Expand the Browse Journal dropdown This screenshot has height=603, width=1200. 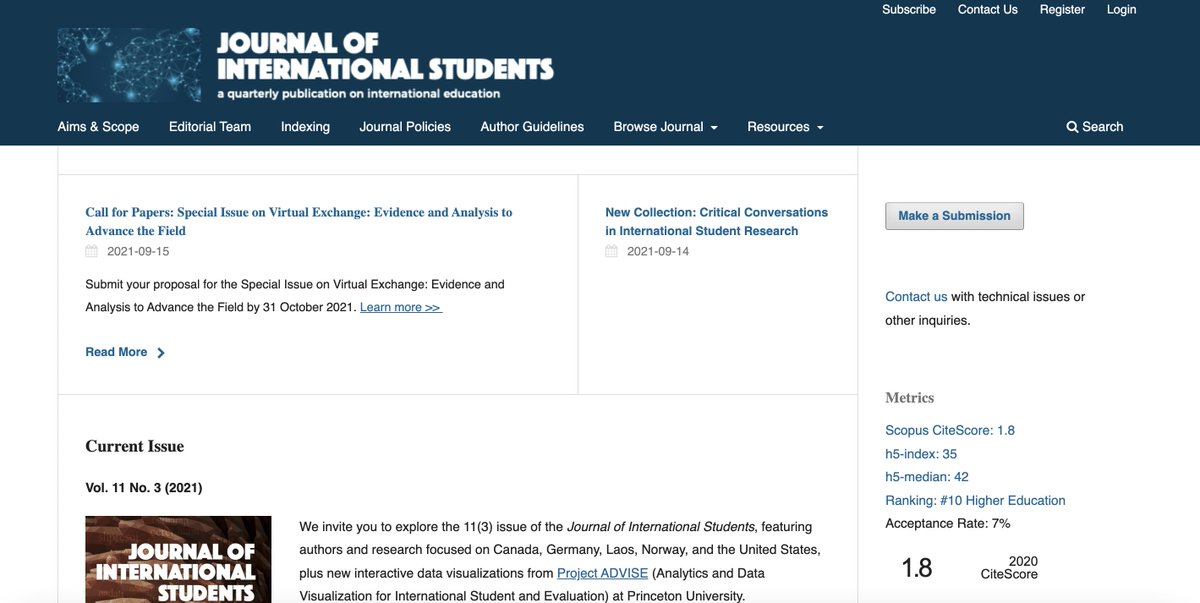tap(666, 127)
